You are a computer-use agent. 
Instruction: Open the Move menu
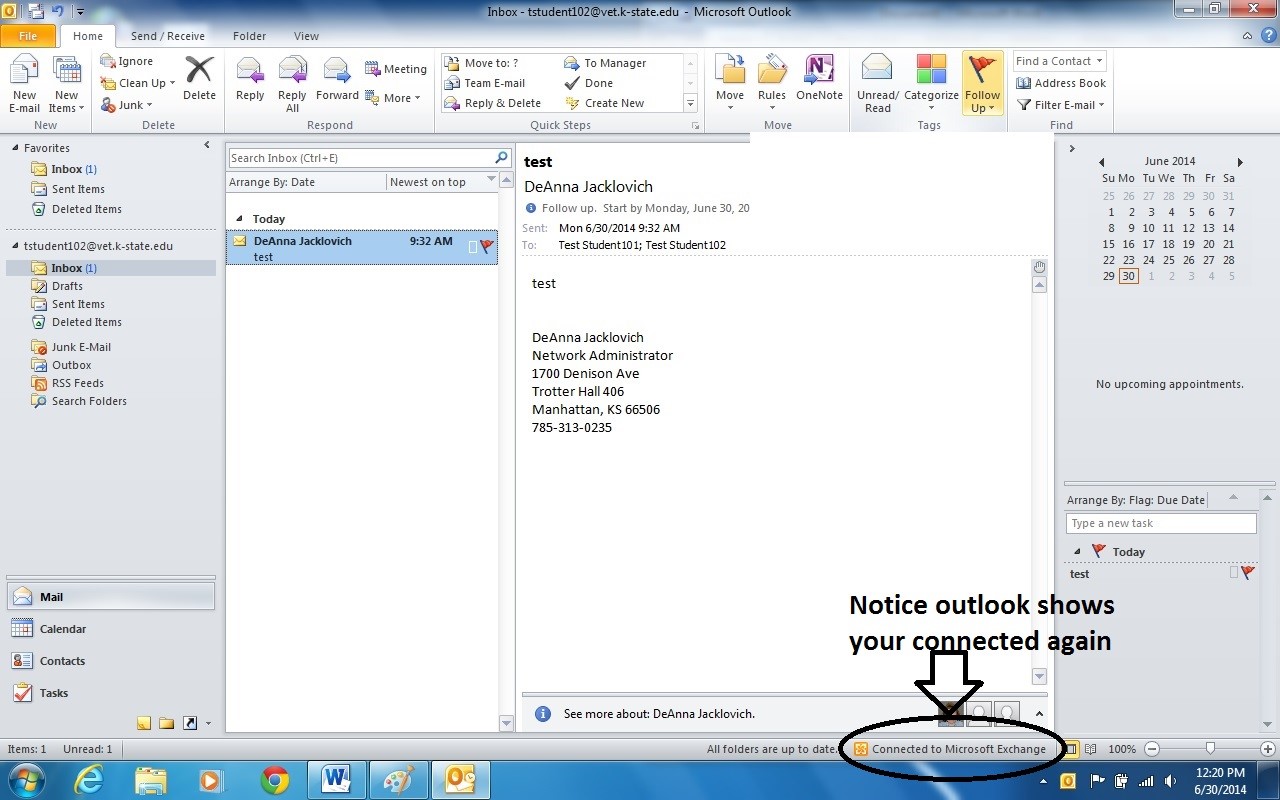(x=730, y=82)
